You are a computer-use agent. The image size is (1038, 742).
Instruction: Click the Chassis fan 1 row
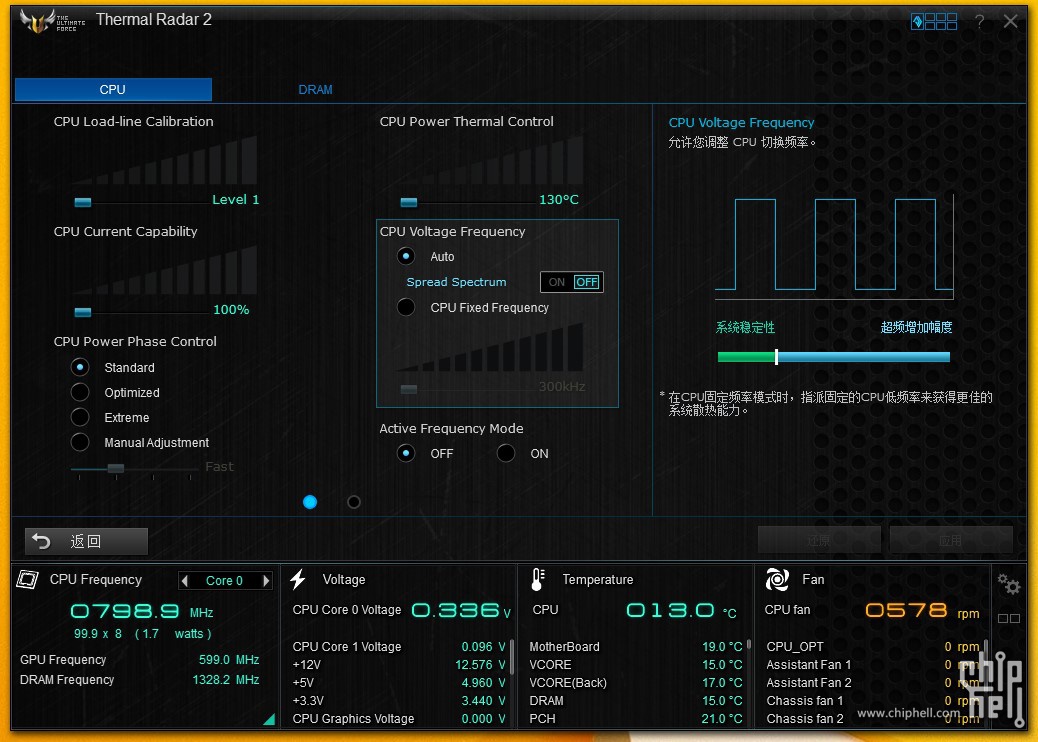(873, 700)
